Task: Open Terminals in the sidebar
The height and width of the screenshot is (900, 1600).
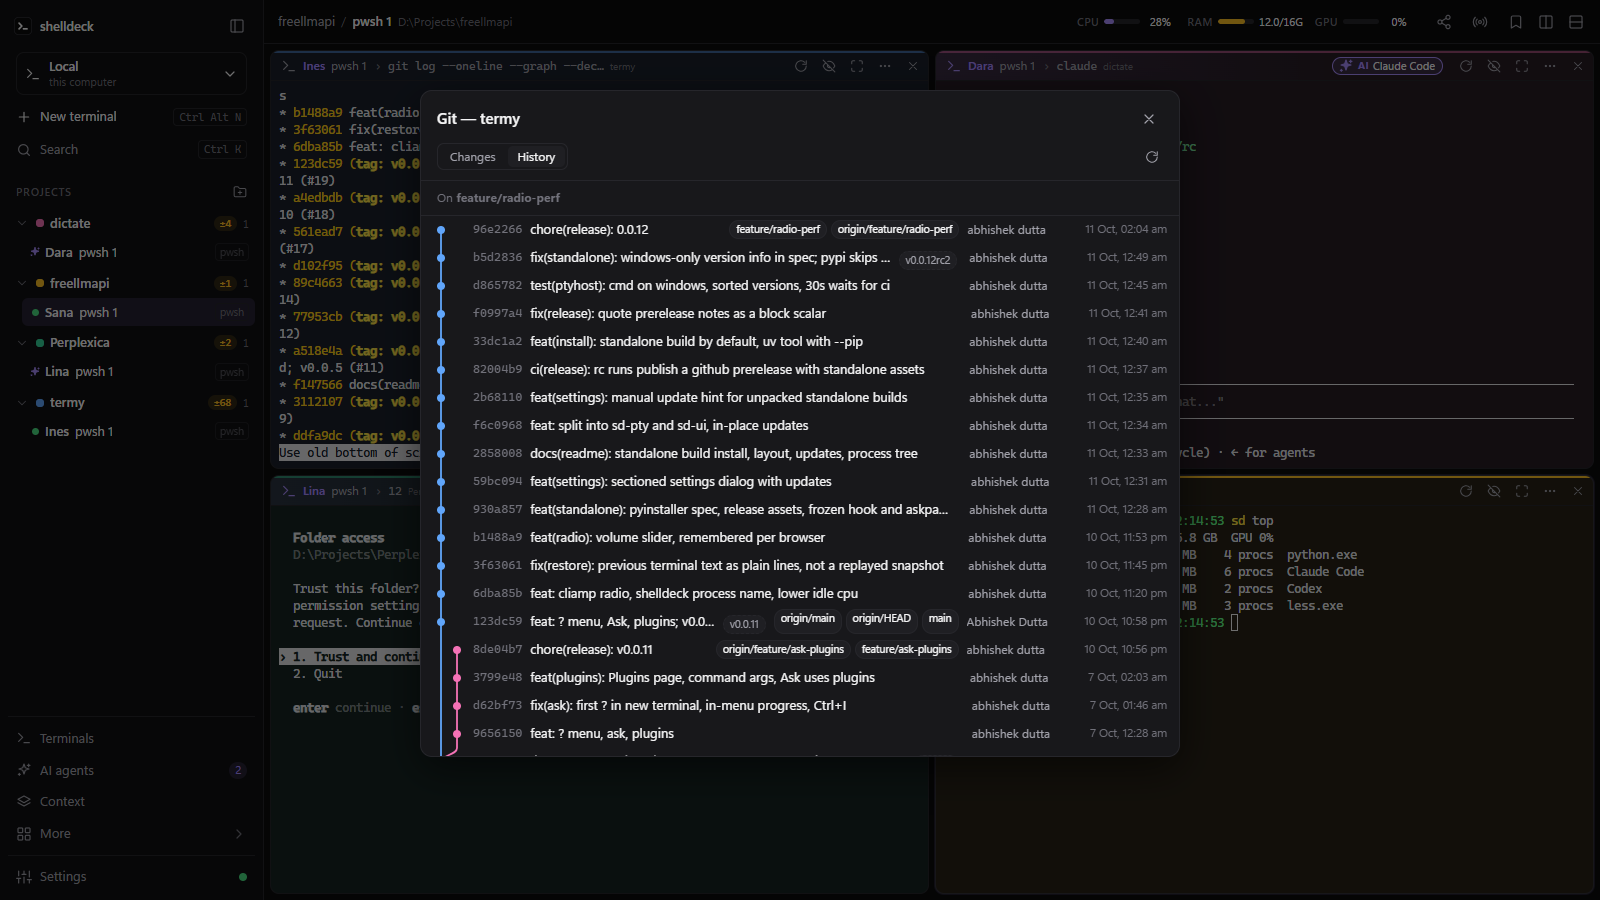Action: (x=131, y=738)
